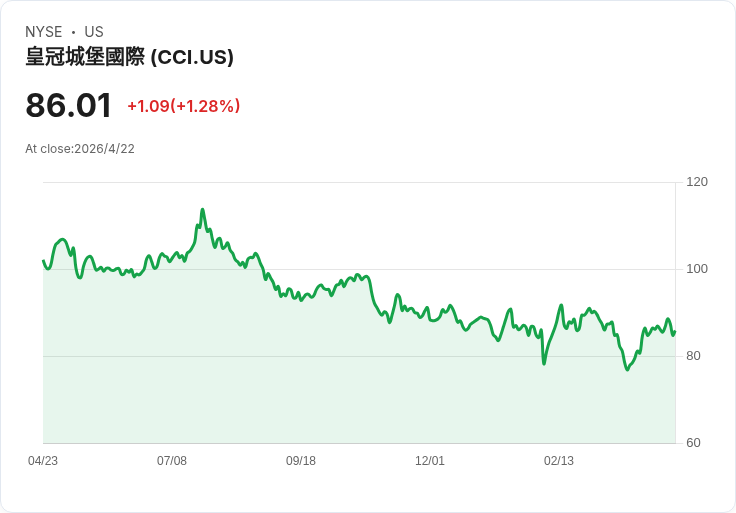Select the 12/01 date on x-axis
This screenshot has width=736, height=513.
[x=430, y=461]
